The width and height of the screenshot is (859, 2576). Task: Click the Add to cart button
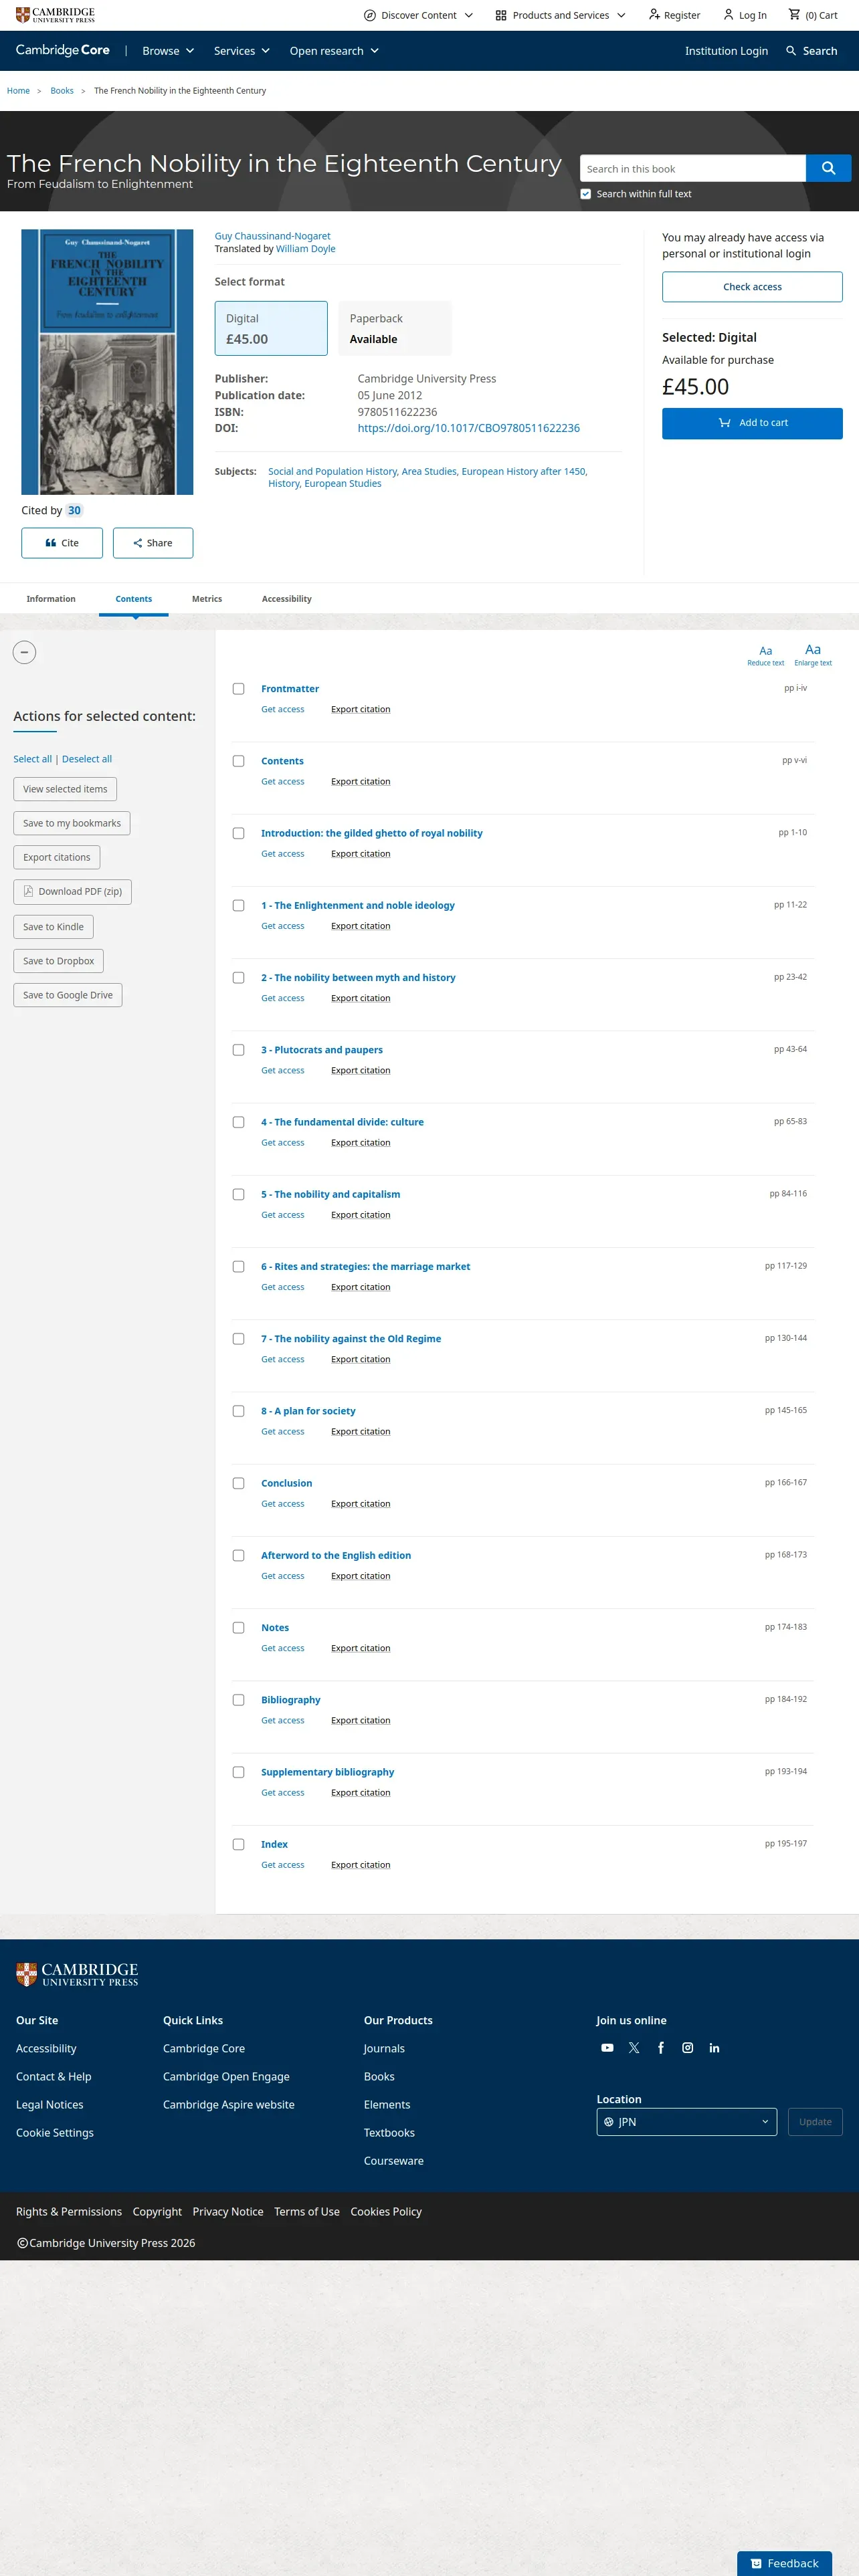[752, 423]
